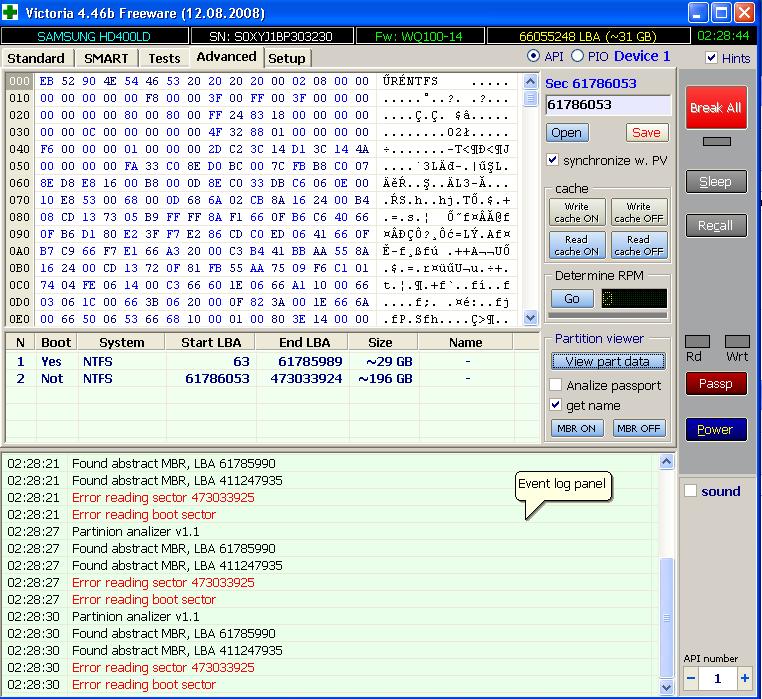
Task: Click the ~196 GB size cell
Action: coord(385,379)
